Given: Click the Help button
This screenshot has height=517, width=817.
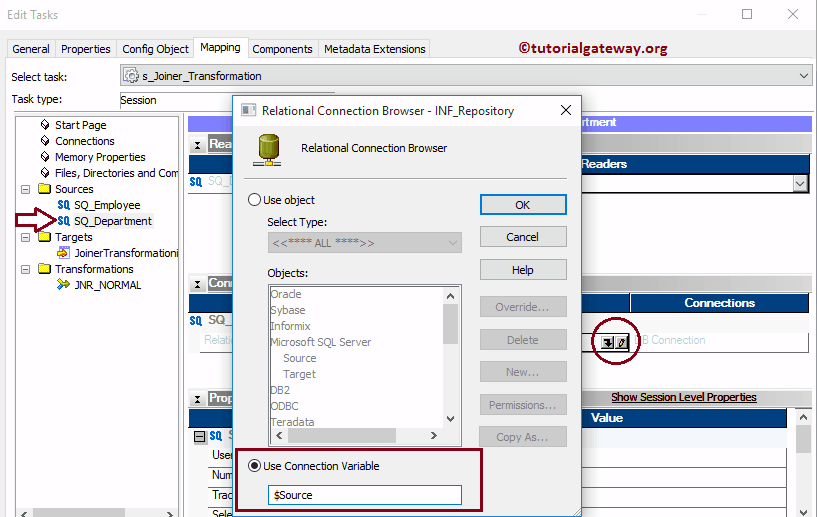Looking at the screenshot, I should 523,270.
